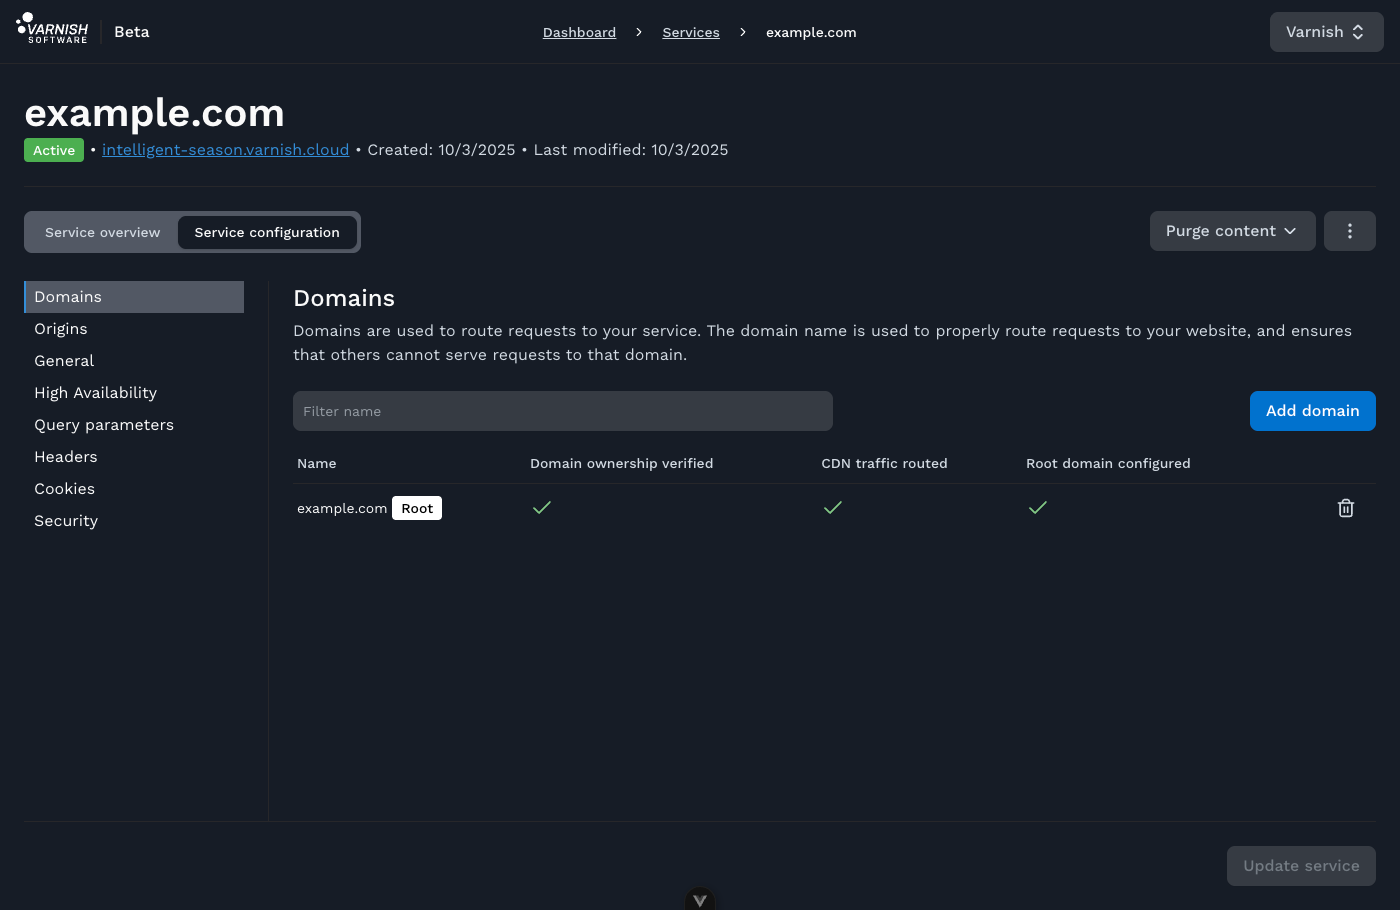Click the round V badge at page bottom
The width and height of the screenshot is (1400, 910).
pos(700,899)
